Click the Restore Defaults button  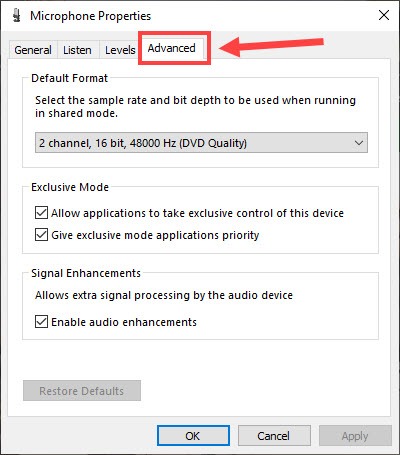(82, 391)
